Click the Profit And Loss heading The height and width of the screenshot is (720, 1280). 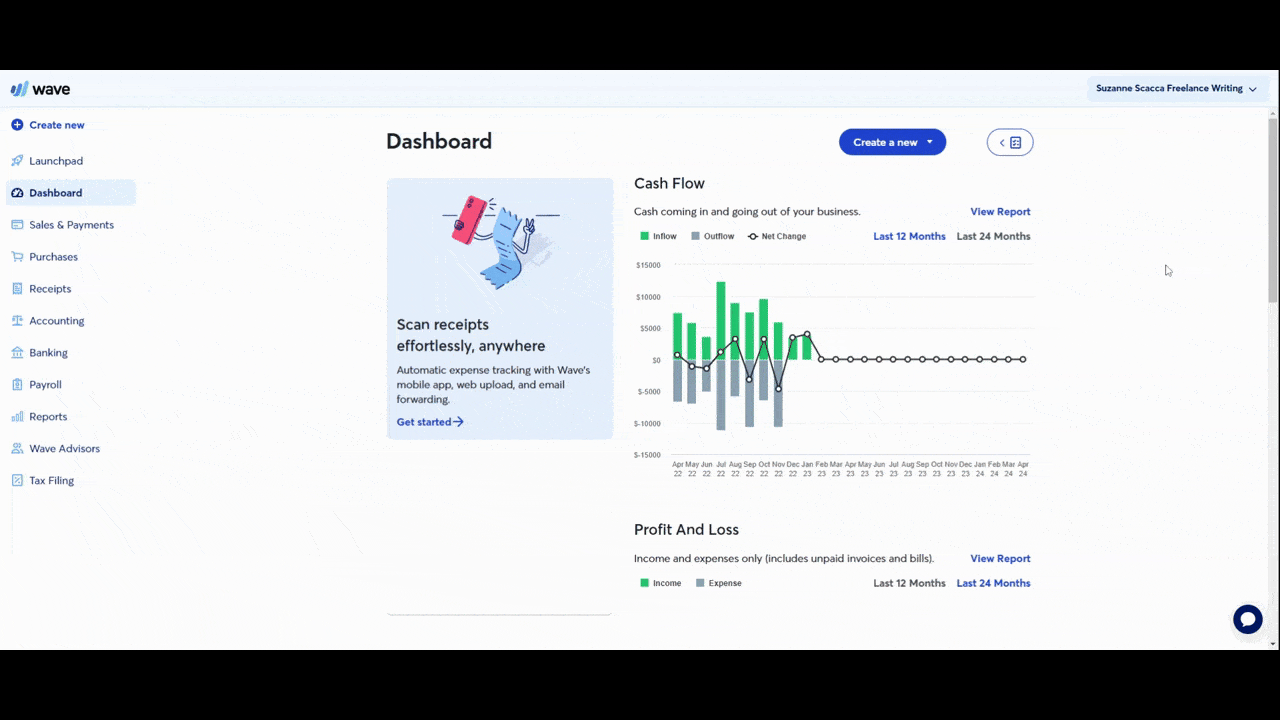686,530
